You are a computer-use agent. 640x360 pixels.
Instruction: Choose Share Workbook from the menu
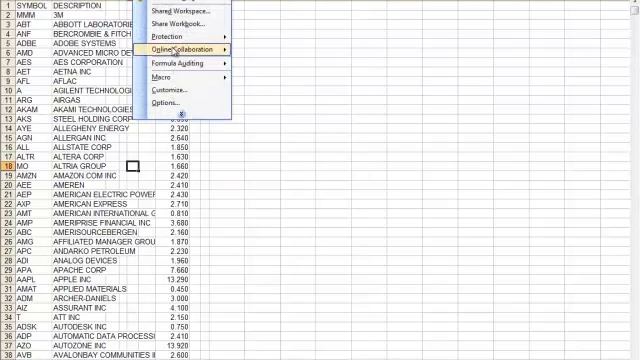(x=182, y=24)
